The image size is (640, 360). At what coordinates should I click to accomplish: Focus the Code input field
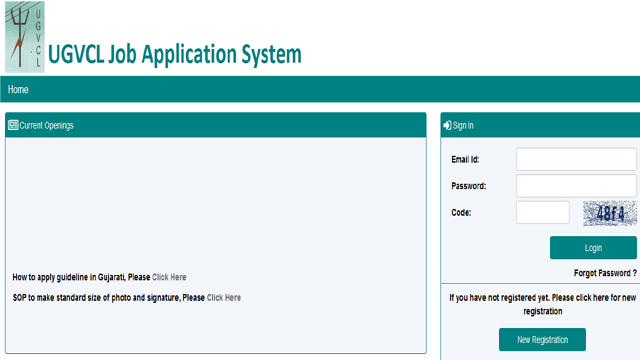point(542,212)
